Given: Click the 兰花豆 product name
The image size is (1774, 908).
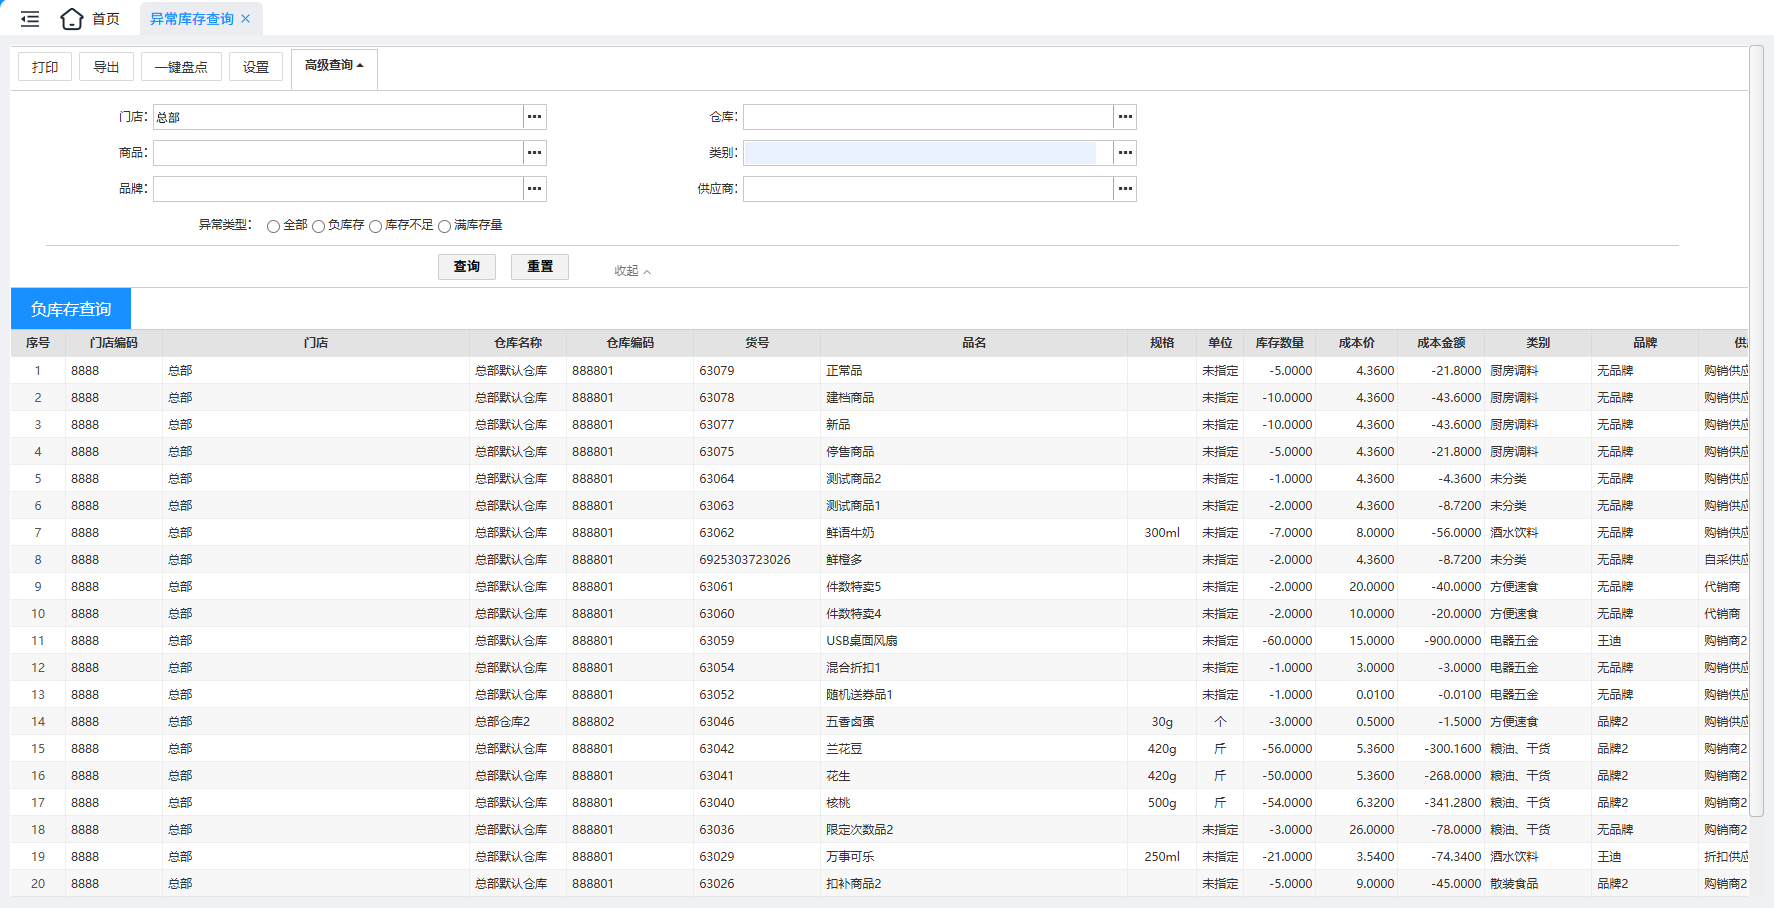Looking at the screenshot, I should point(844,749).
